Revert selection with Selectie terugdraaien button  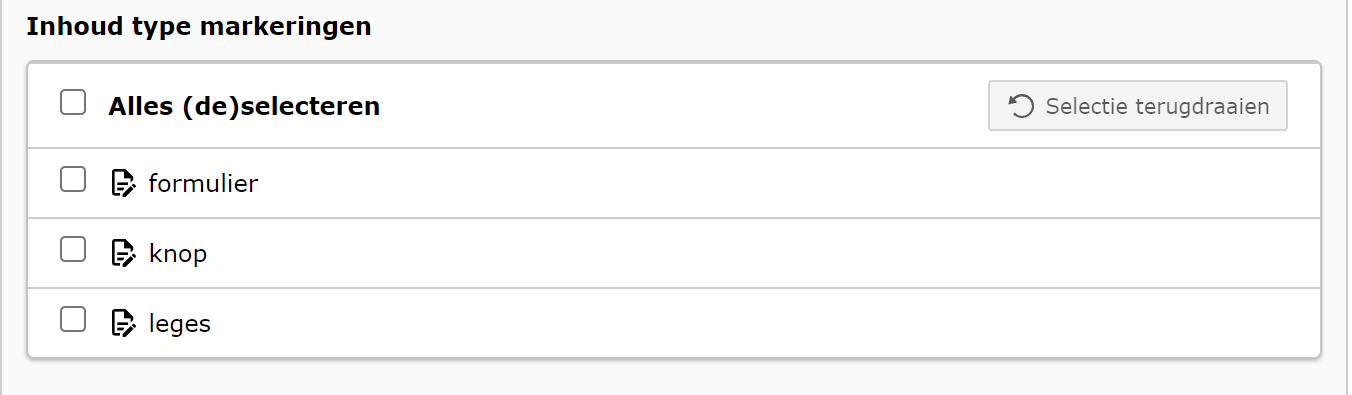tap(1138, 106)
